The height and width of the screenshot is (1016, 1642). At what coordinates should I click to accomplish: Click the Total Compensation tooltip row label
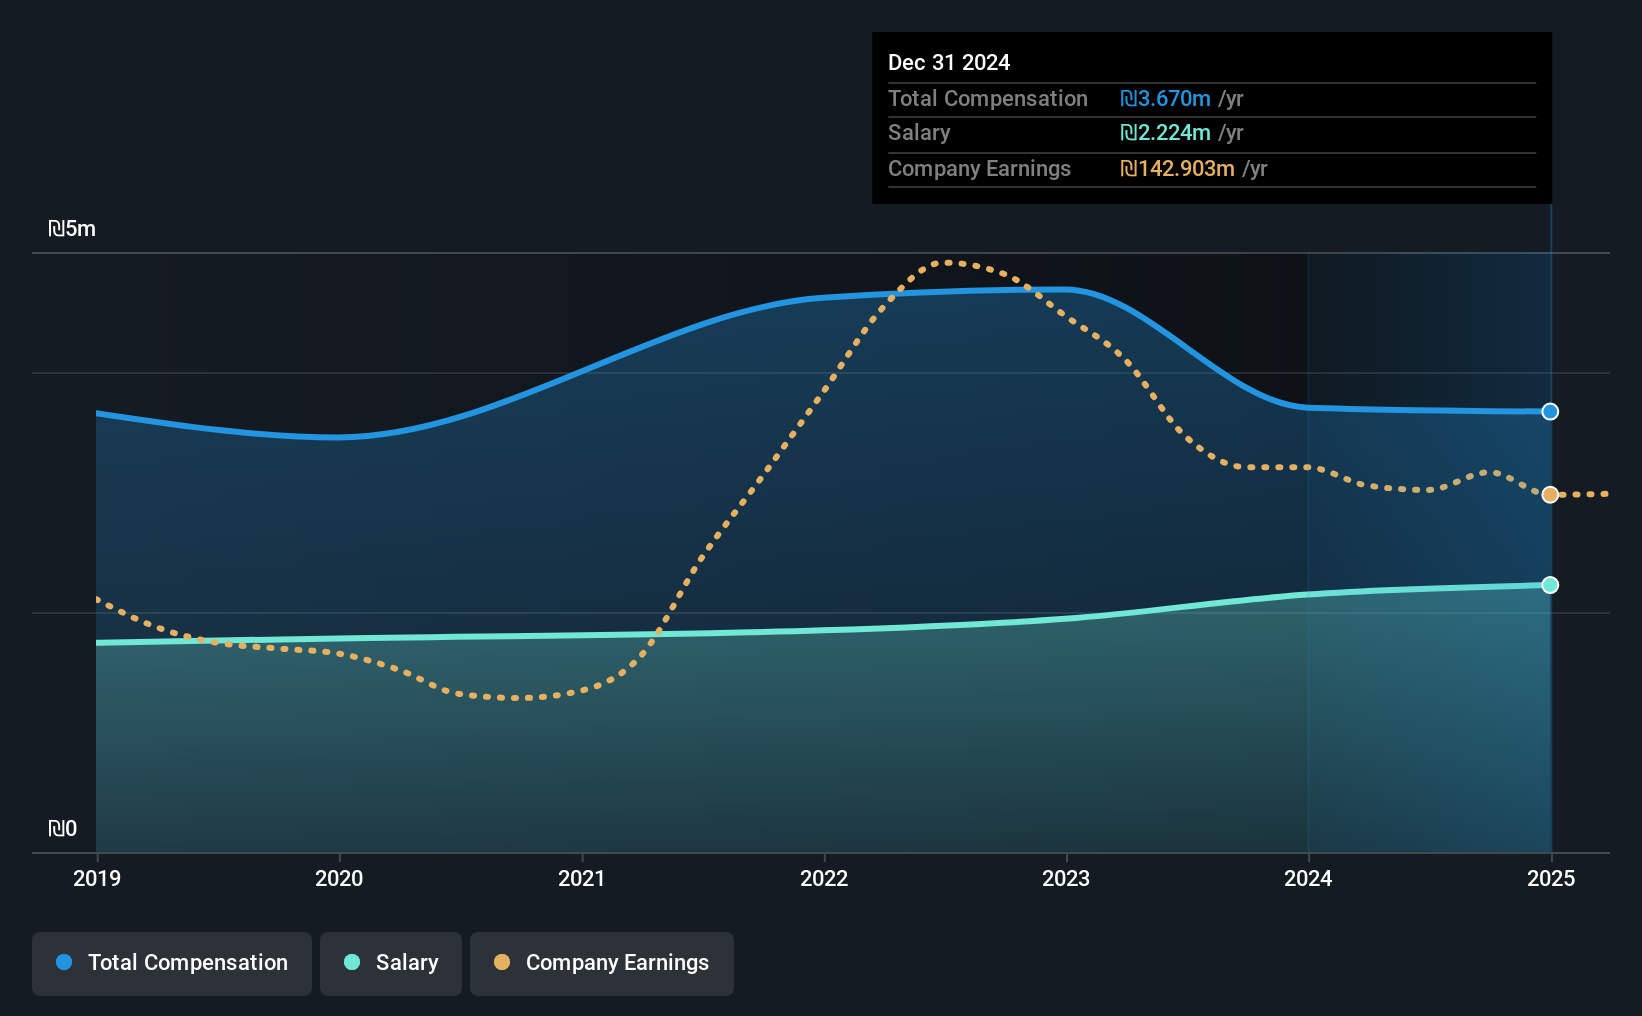pos(988,98)
